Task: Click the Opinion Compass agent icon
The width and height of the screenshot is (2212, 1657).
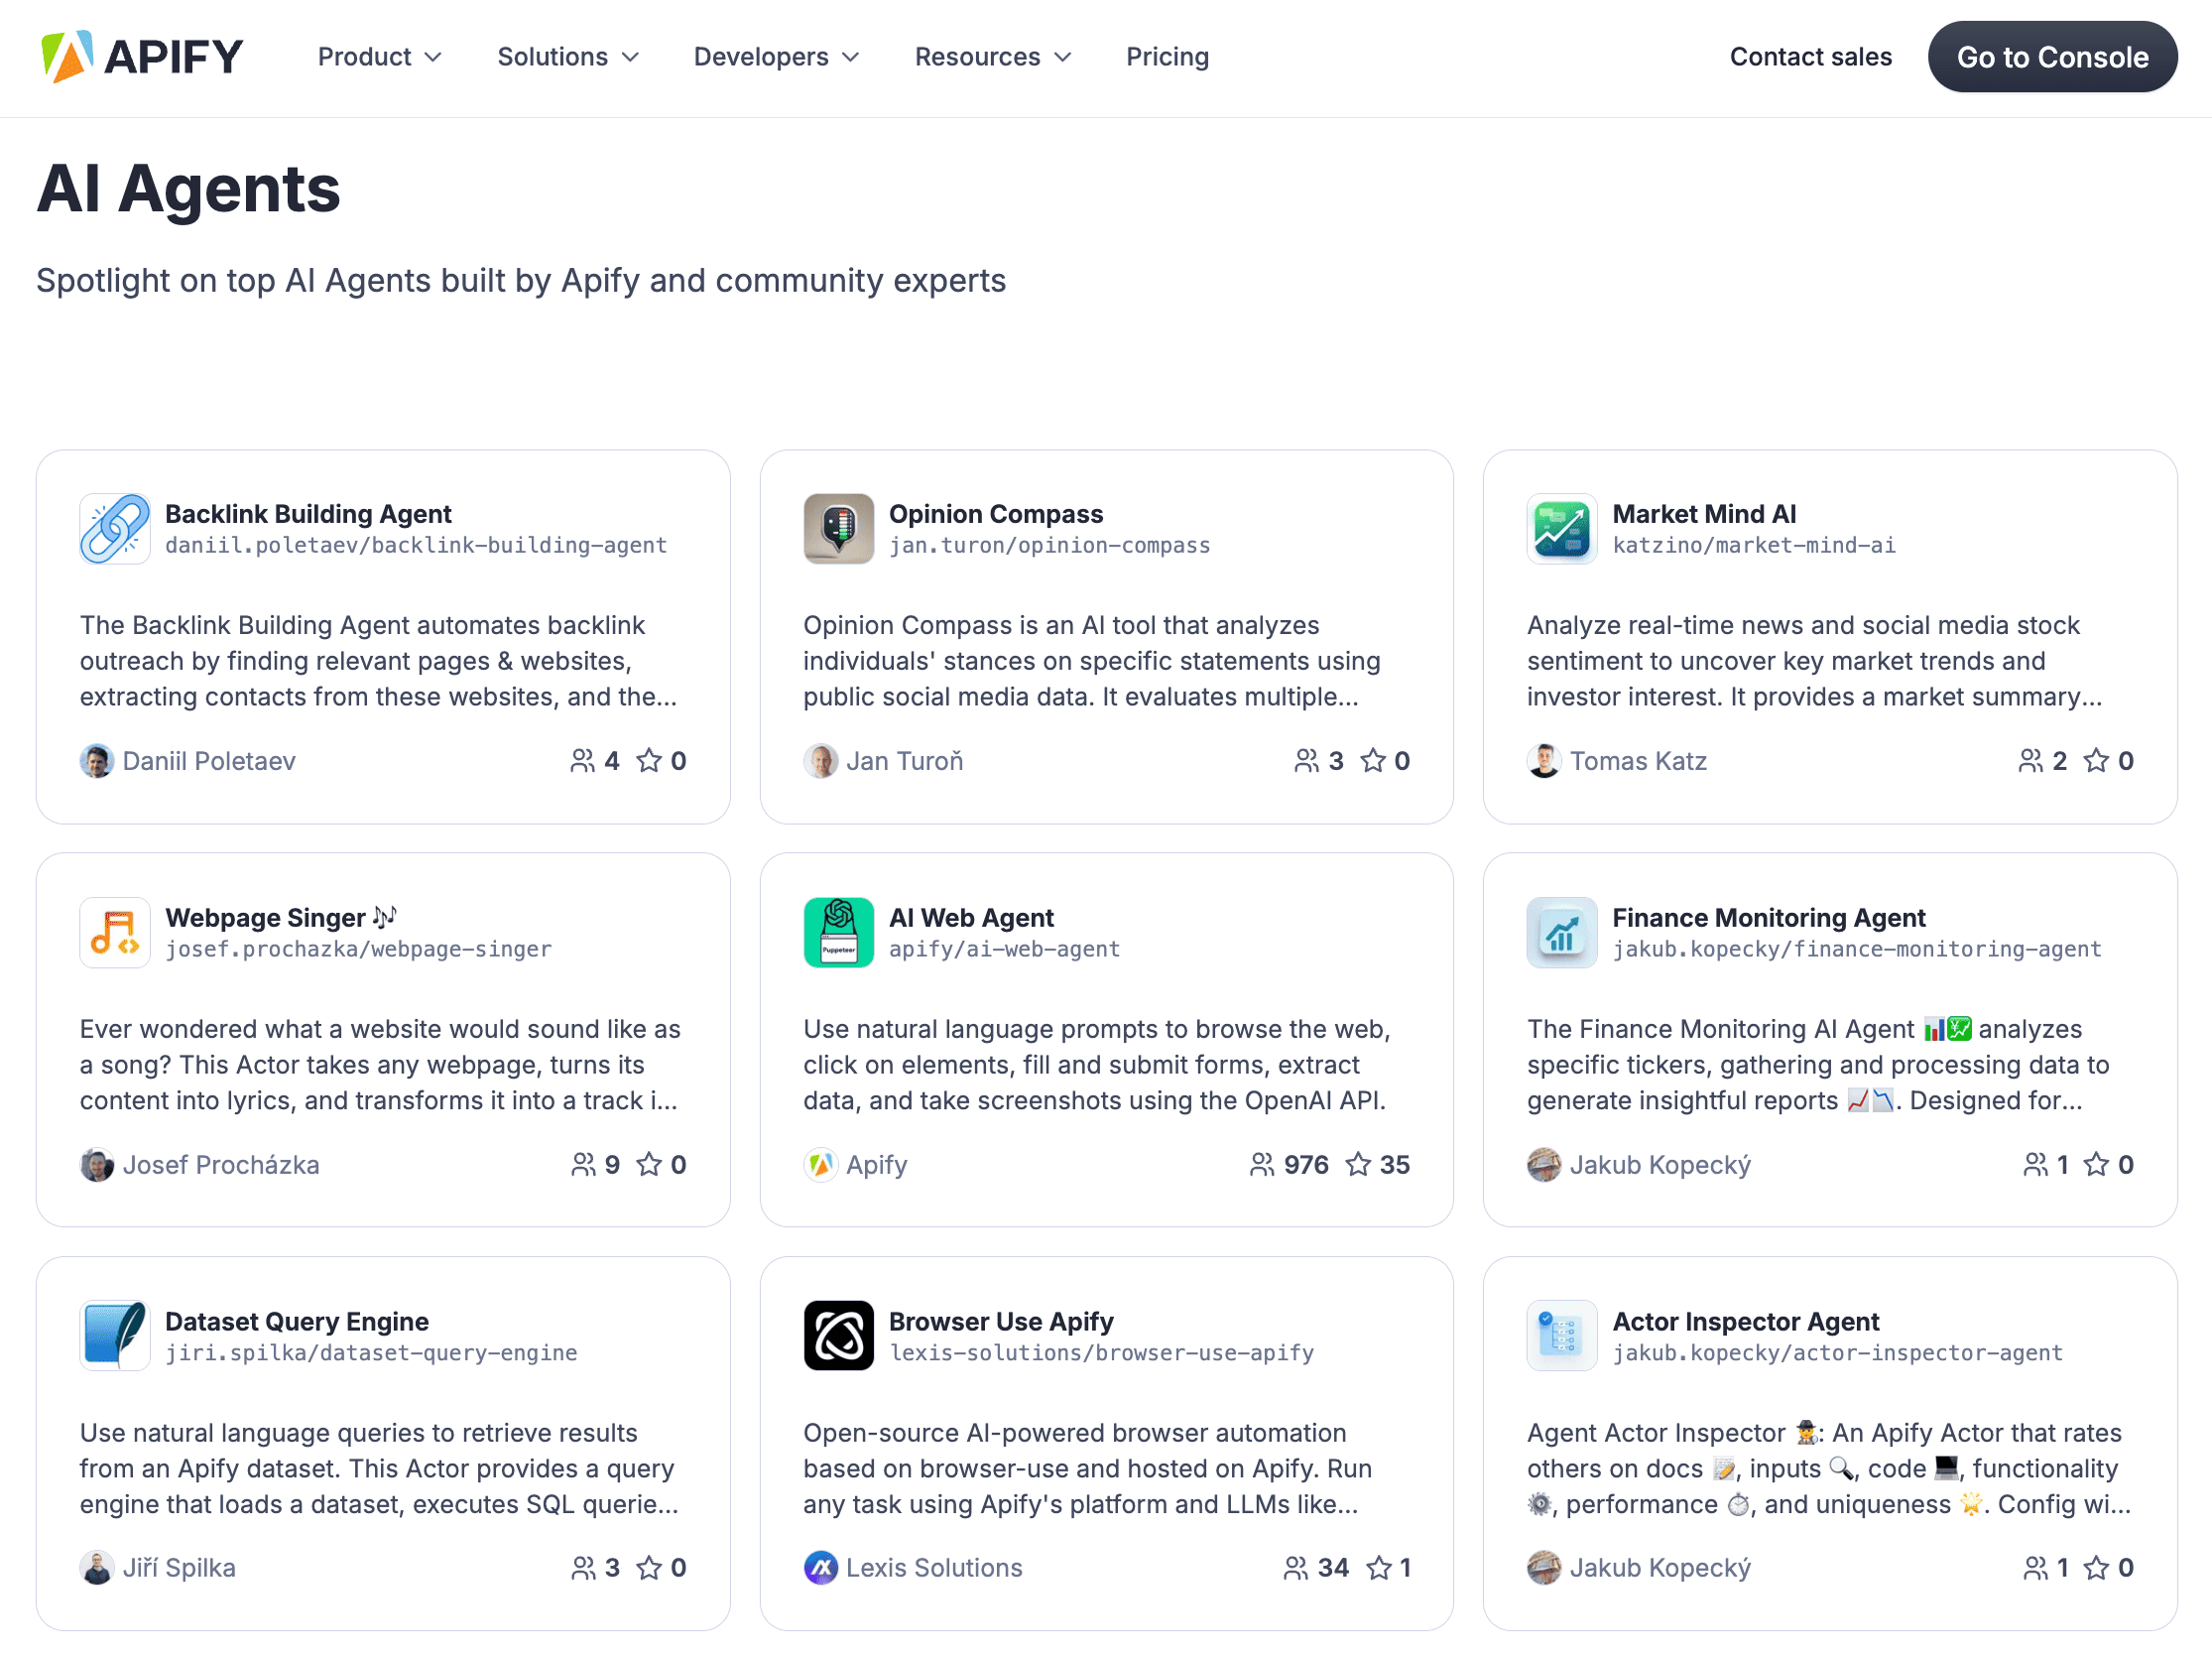Action: pyautogui.click(x=837, y=528)
